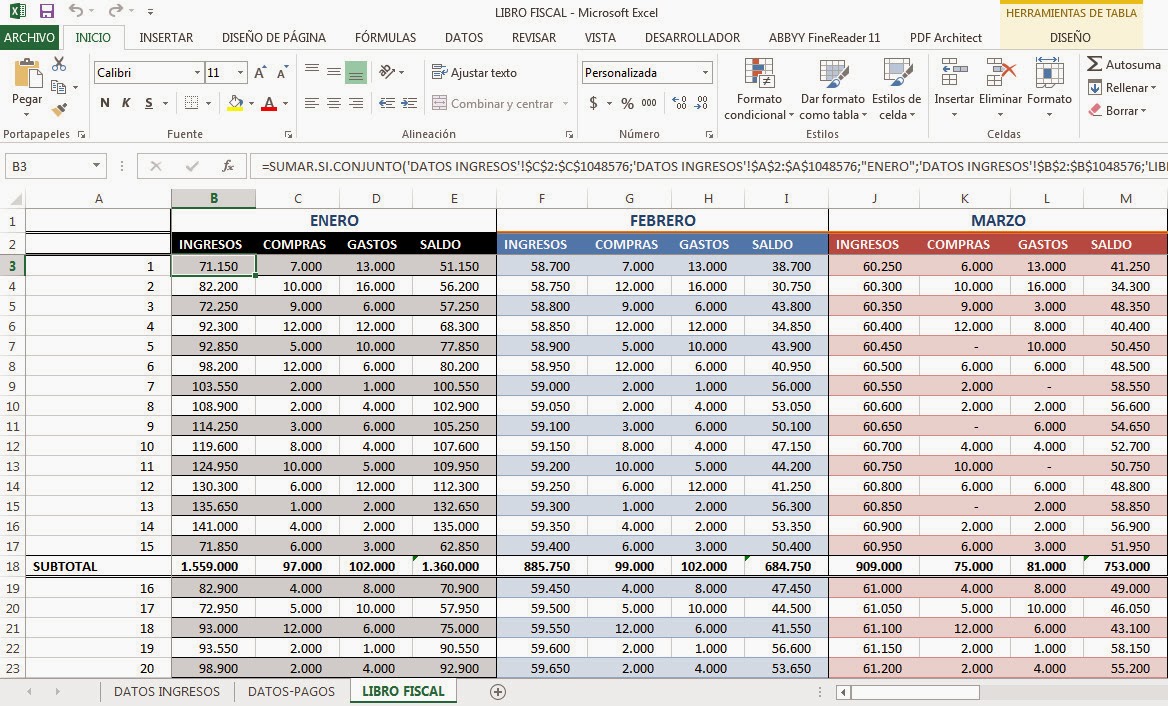Open the font size dropdown
The width and height of the screenshot is (1168, 706).
click(238, 72)
